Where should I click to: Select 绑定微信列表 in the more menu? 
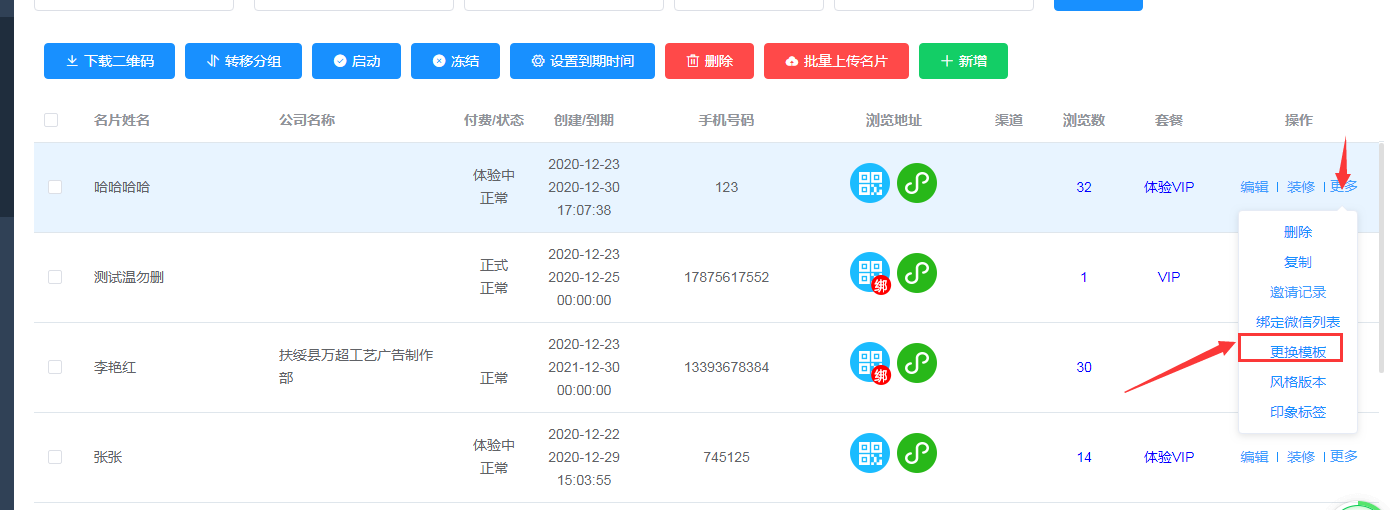[1298, 322]
